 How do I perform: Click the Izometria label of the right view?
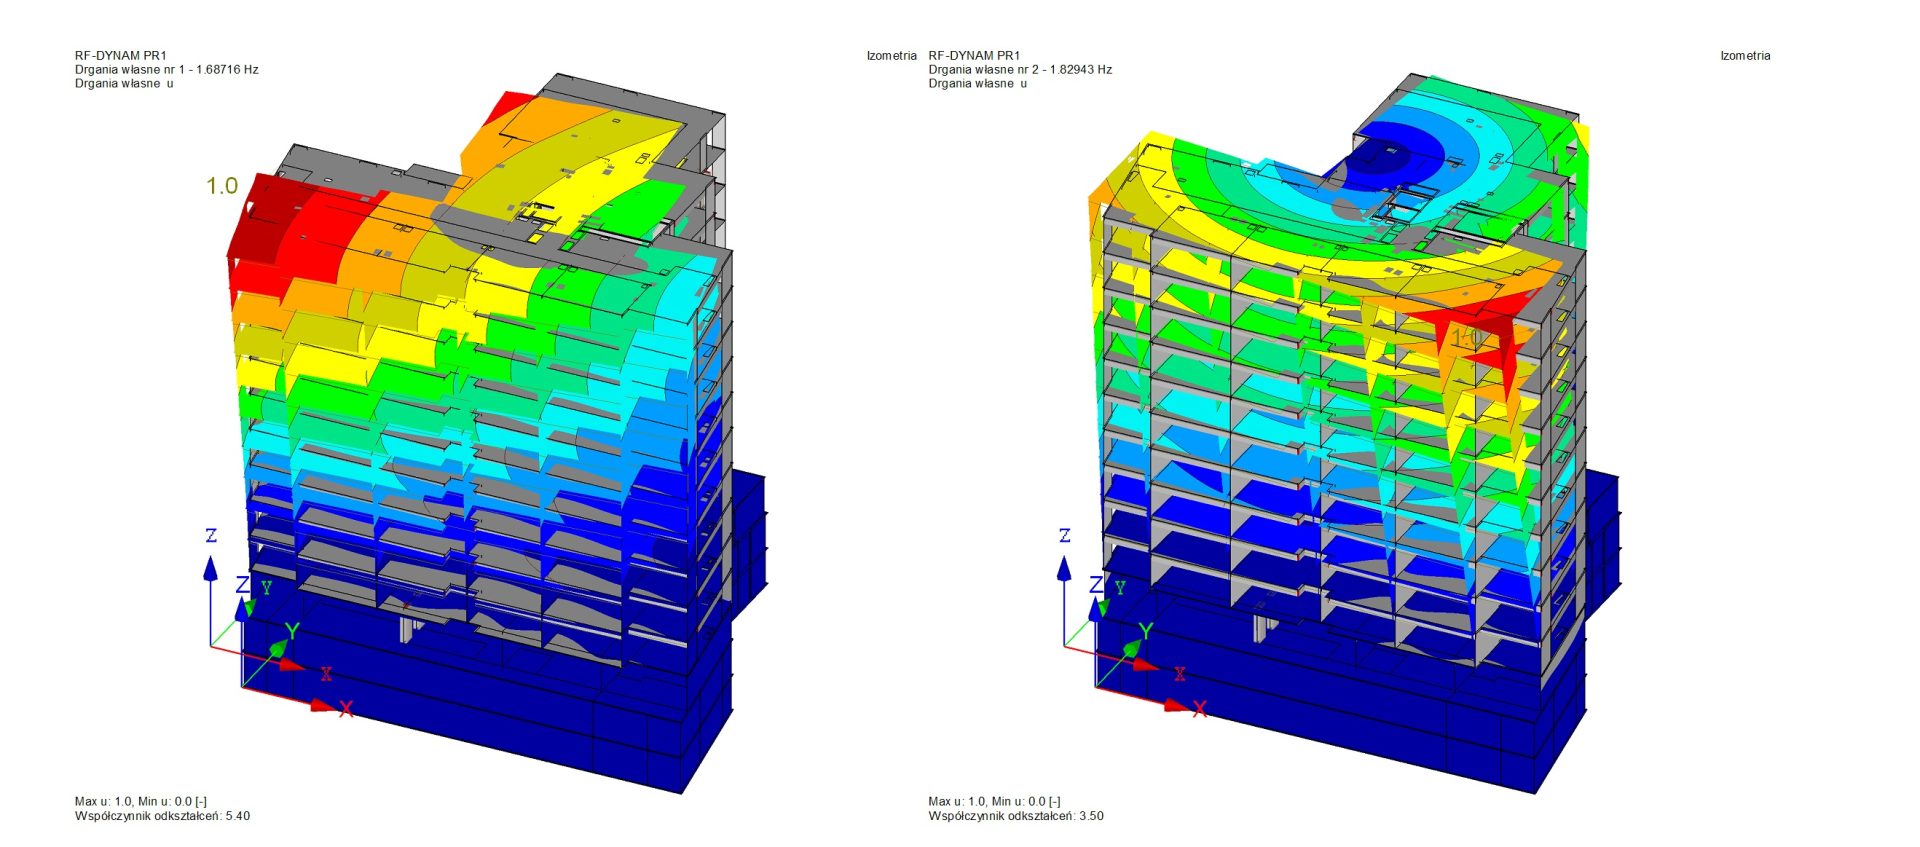1745,56
